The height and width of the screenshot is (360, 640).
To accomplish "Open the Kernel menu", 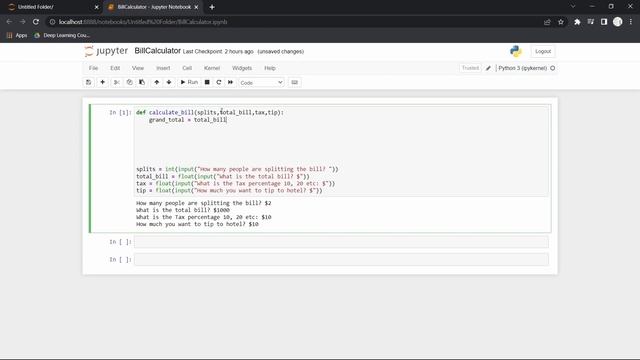I will [x=212, y=68].
